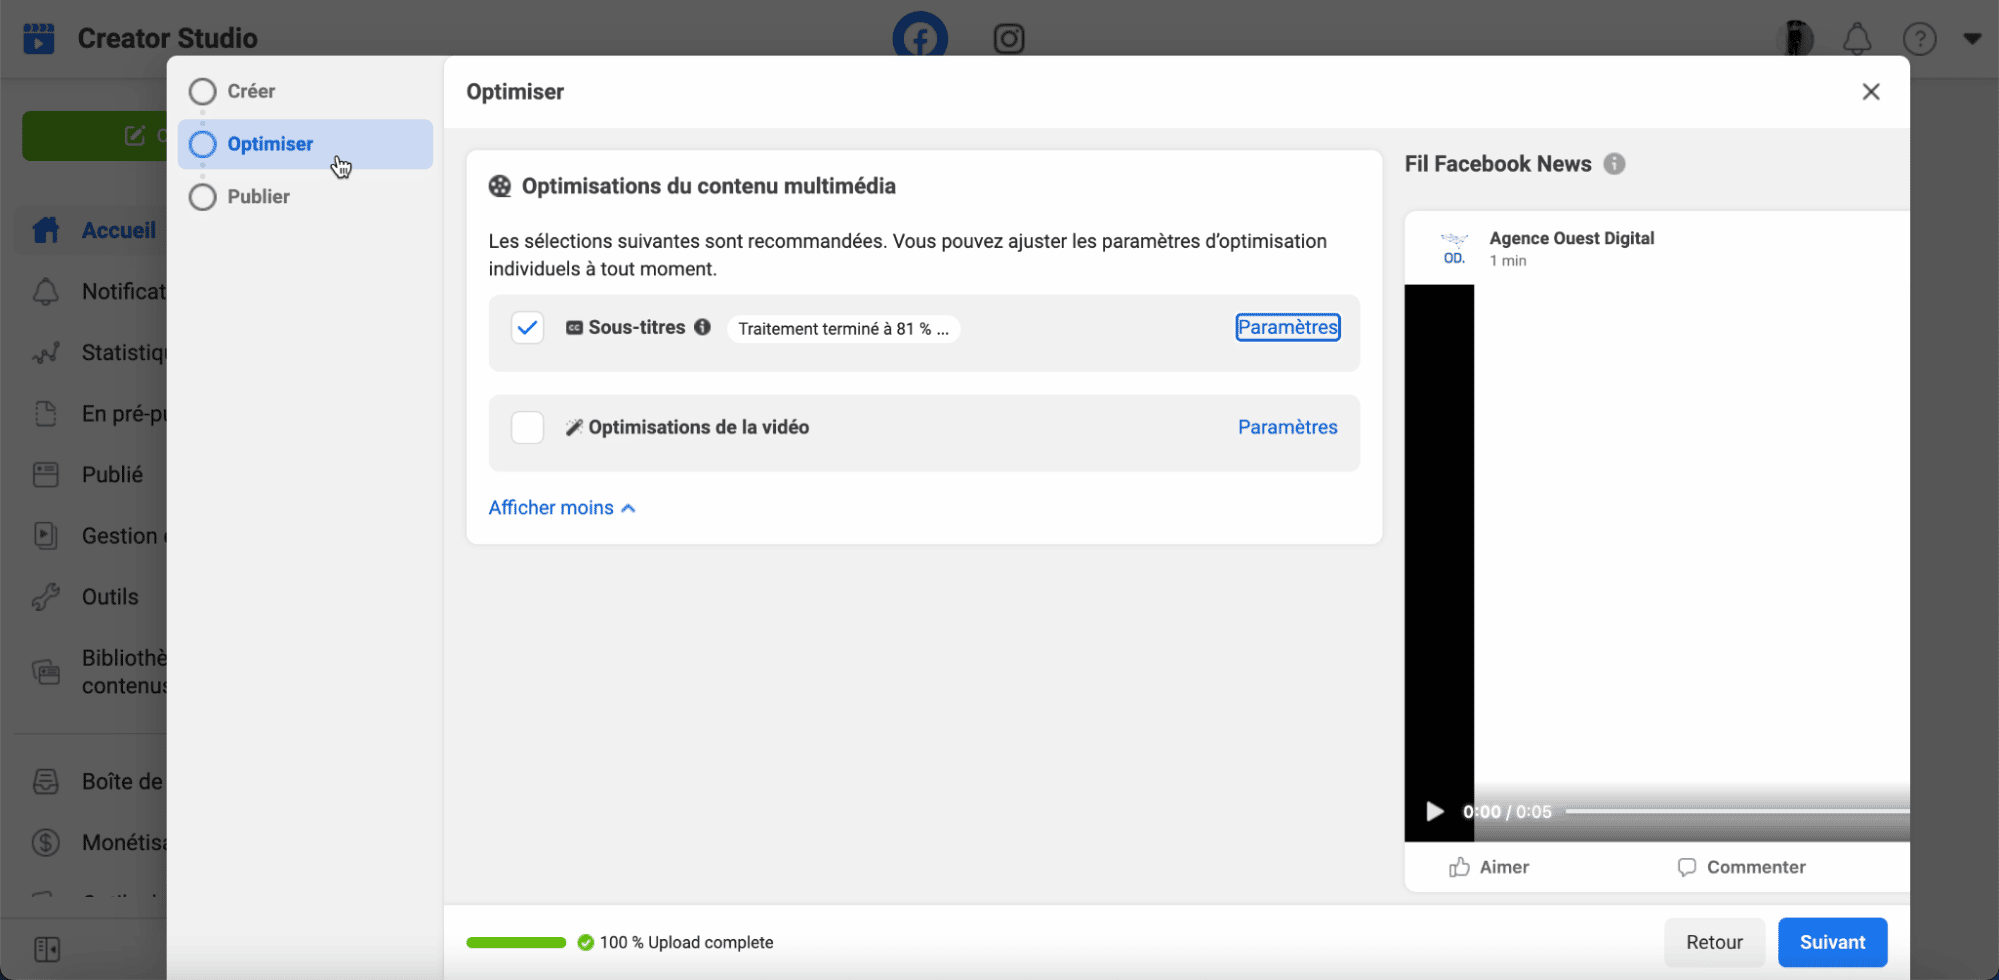Click the info icon beside Sous-titres
Screen dimensions: 1999x980
(702, 327)
